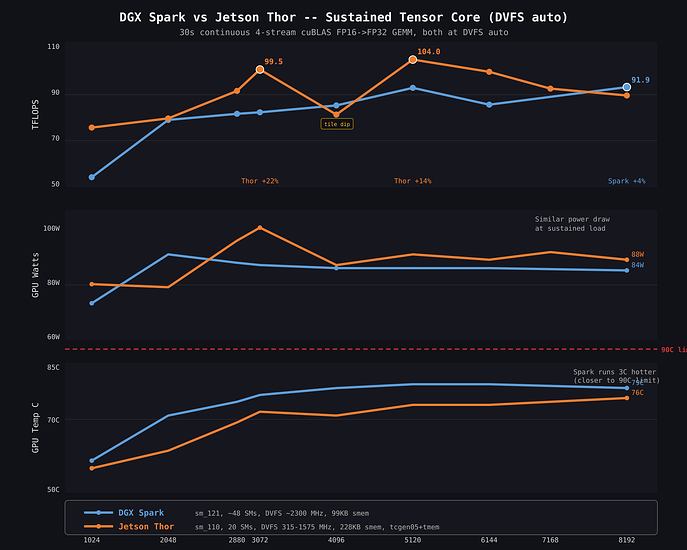Click the Thor power peak near 100W
The height and width of the screenshot is (550, 687).
(x=260, y=228)
